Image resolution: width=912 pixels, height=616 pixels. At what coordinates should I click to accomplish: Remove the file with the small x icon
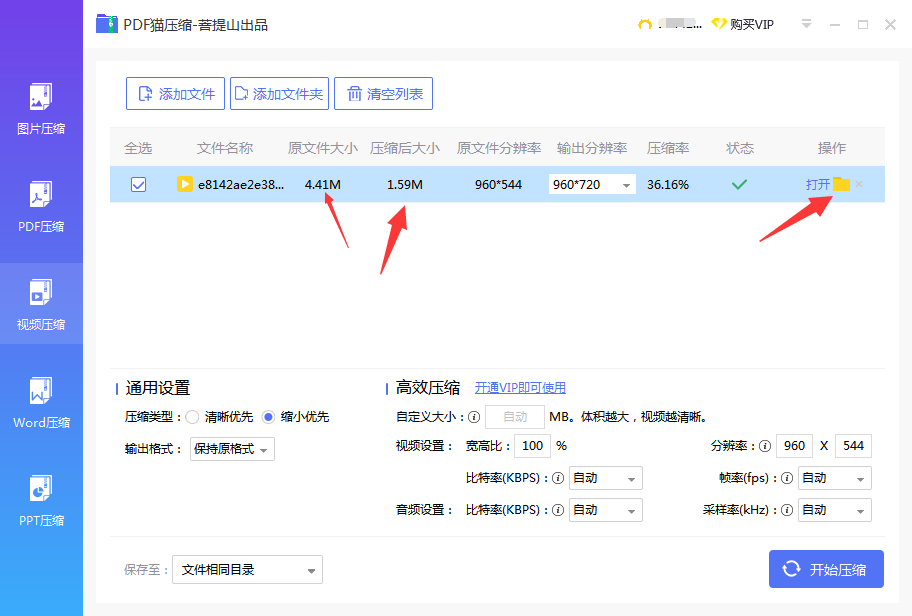859,184
